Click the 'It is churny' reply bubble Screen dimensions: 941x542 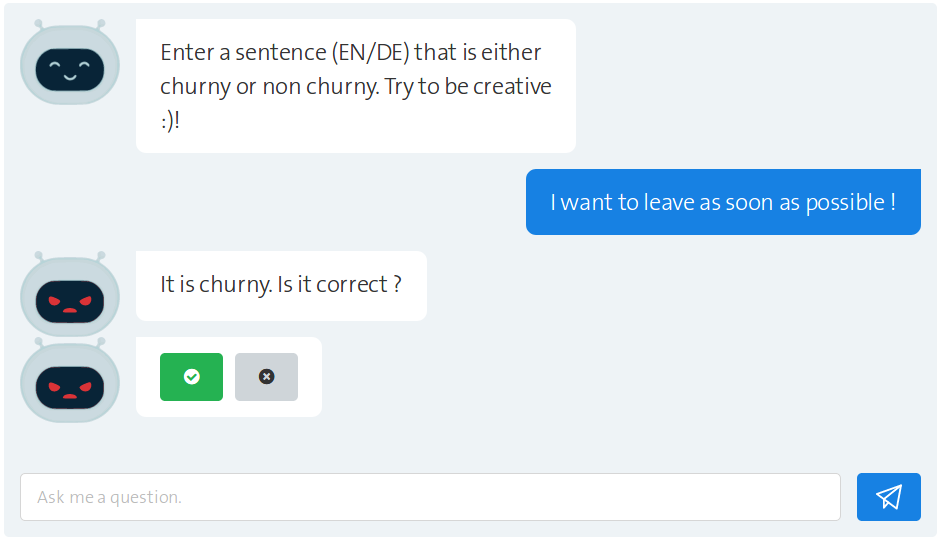[x=281, y=285]
